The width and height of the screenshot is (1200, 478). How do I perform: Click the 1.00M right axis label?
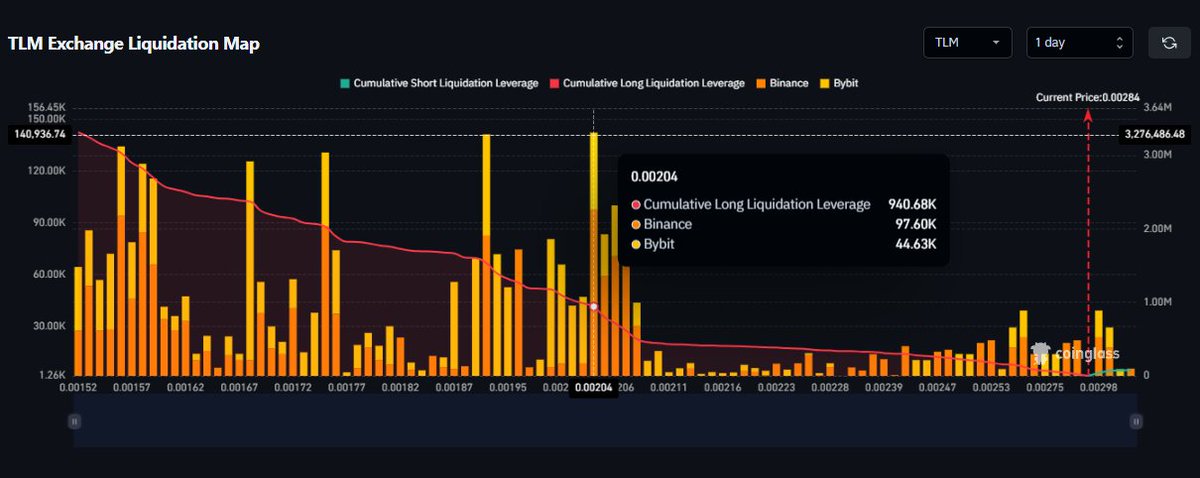(1158, 302)
